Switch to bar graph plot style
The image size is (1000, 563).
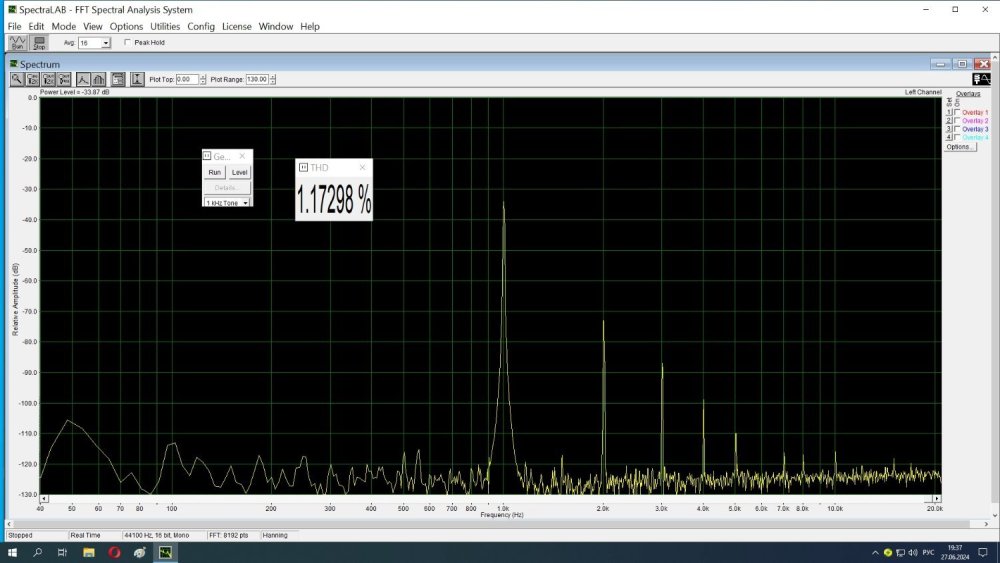coord(99,79)
